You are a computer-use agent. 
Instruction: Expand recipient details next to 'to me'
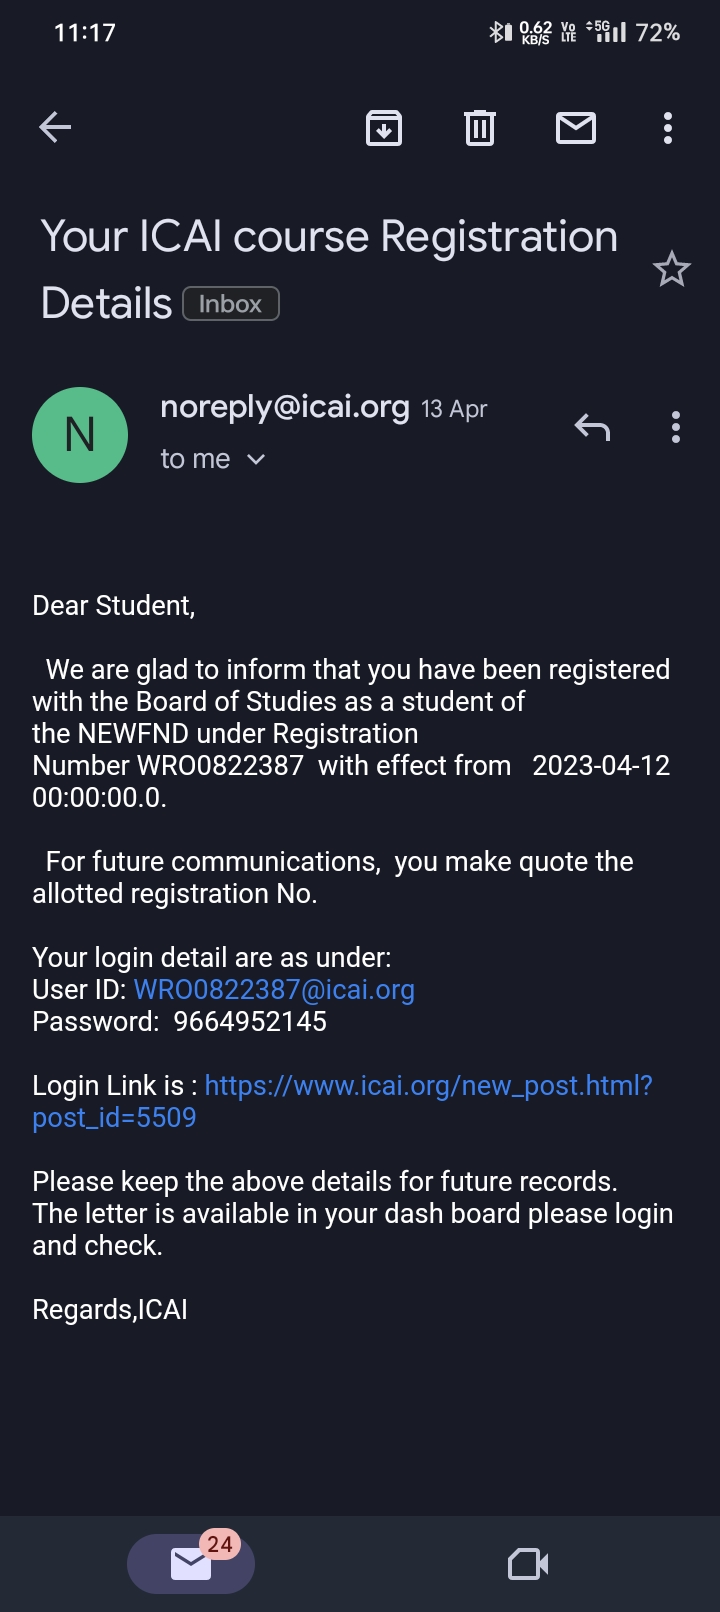pyautogui.click(x=256, y=459)
